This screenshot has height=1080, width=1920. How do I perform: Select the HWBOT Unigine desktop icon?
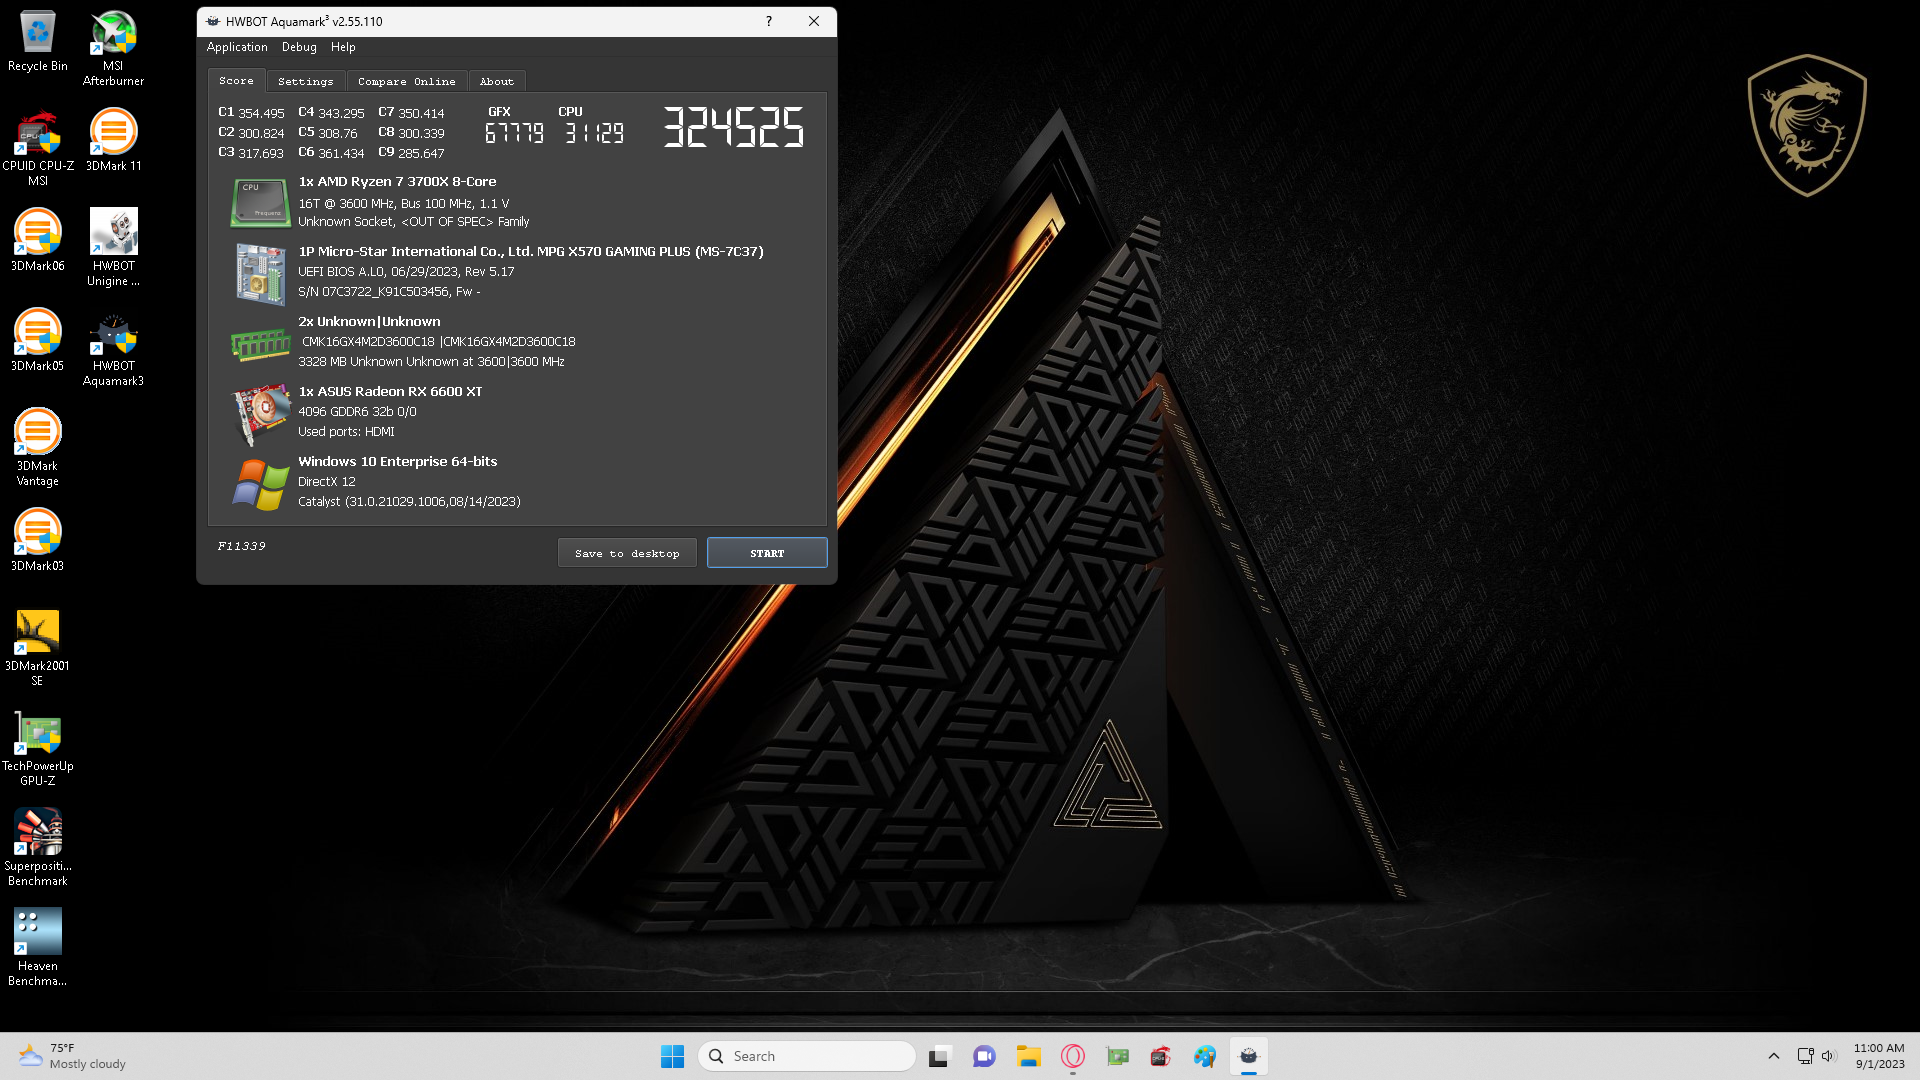(x=113, y=249)
